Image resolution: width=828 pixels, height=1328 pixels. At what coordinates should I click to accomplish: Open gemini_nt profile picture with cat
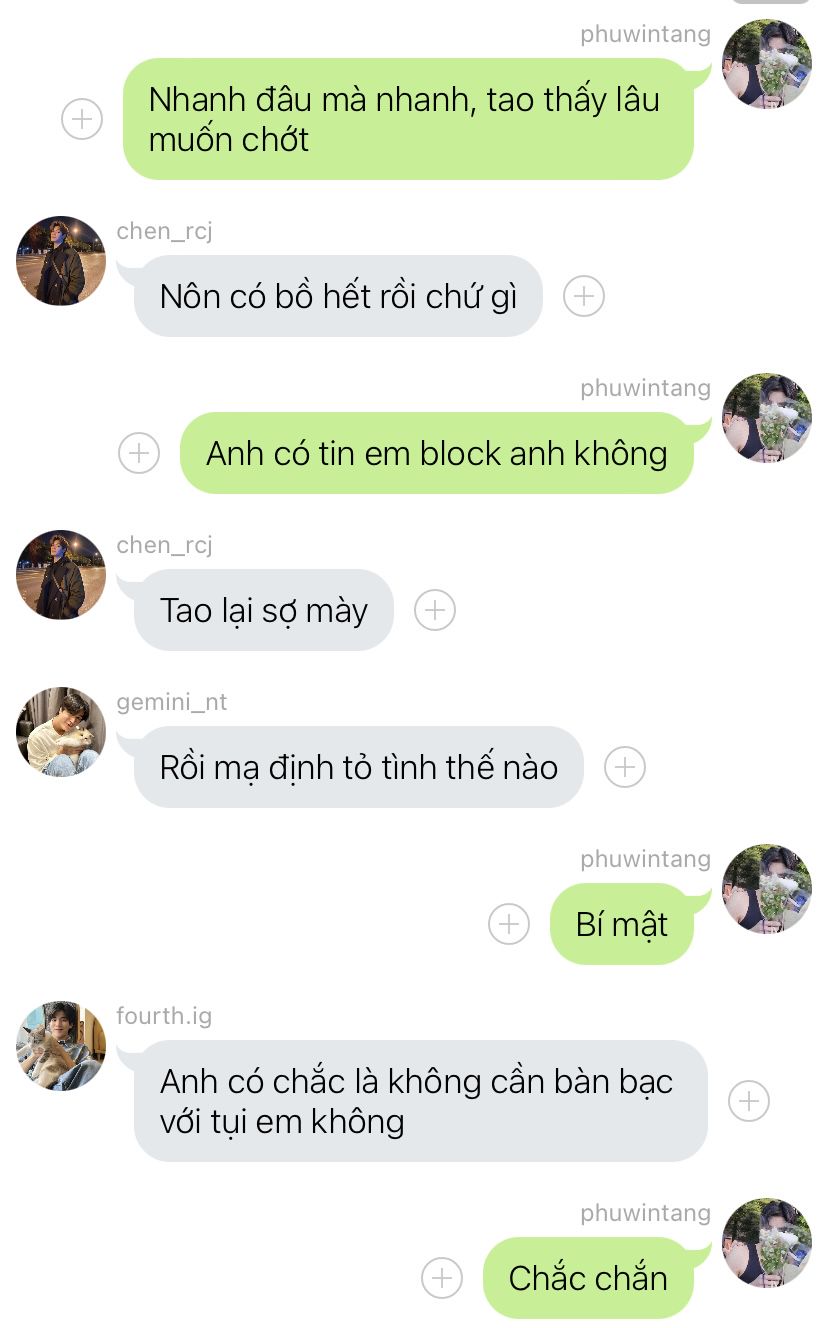pos(61,732)
